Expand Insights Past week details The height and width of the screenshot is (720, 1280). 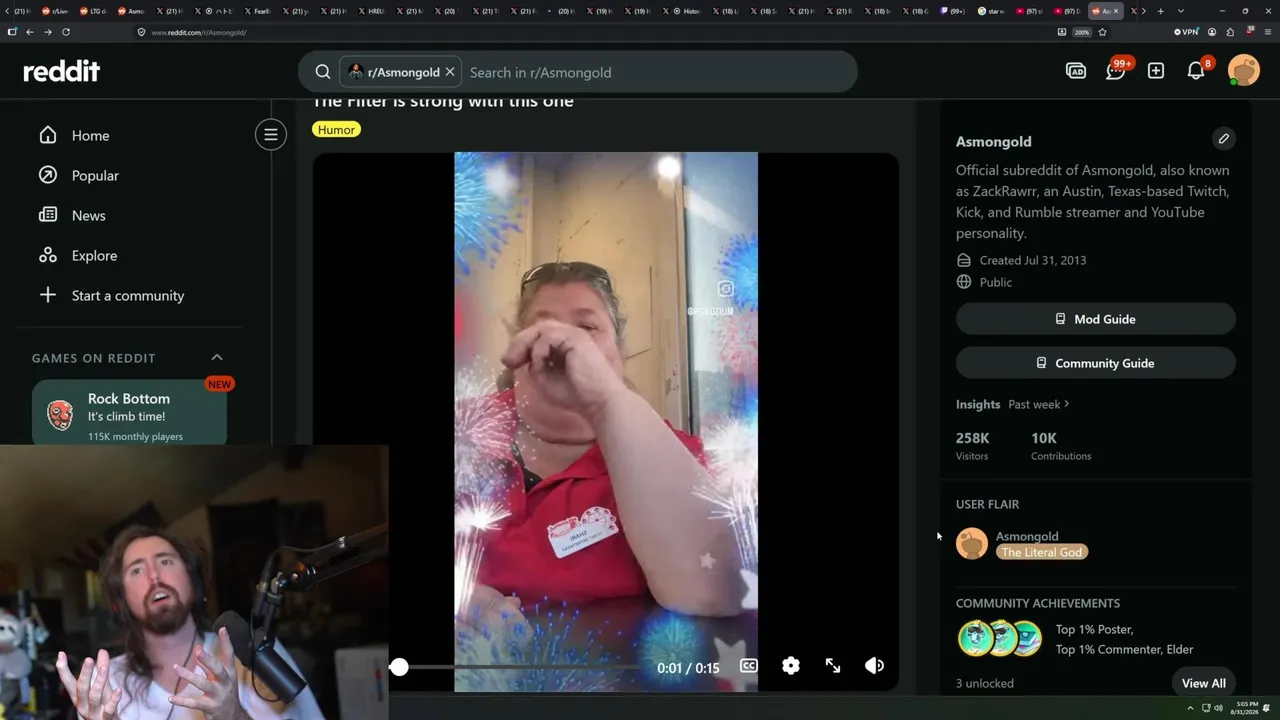click(x=1039, y=404)
